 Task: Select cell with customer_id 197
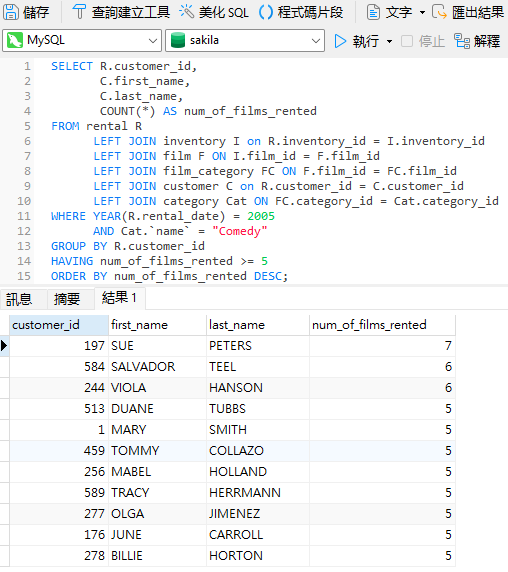(59, 345)
